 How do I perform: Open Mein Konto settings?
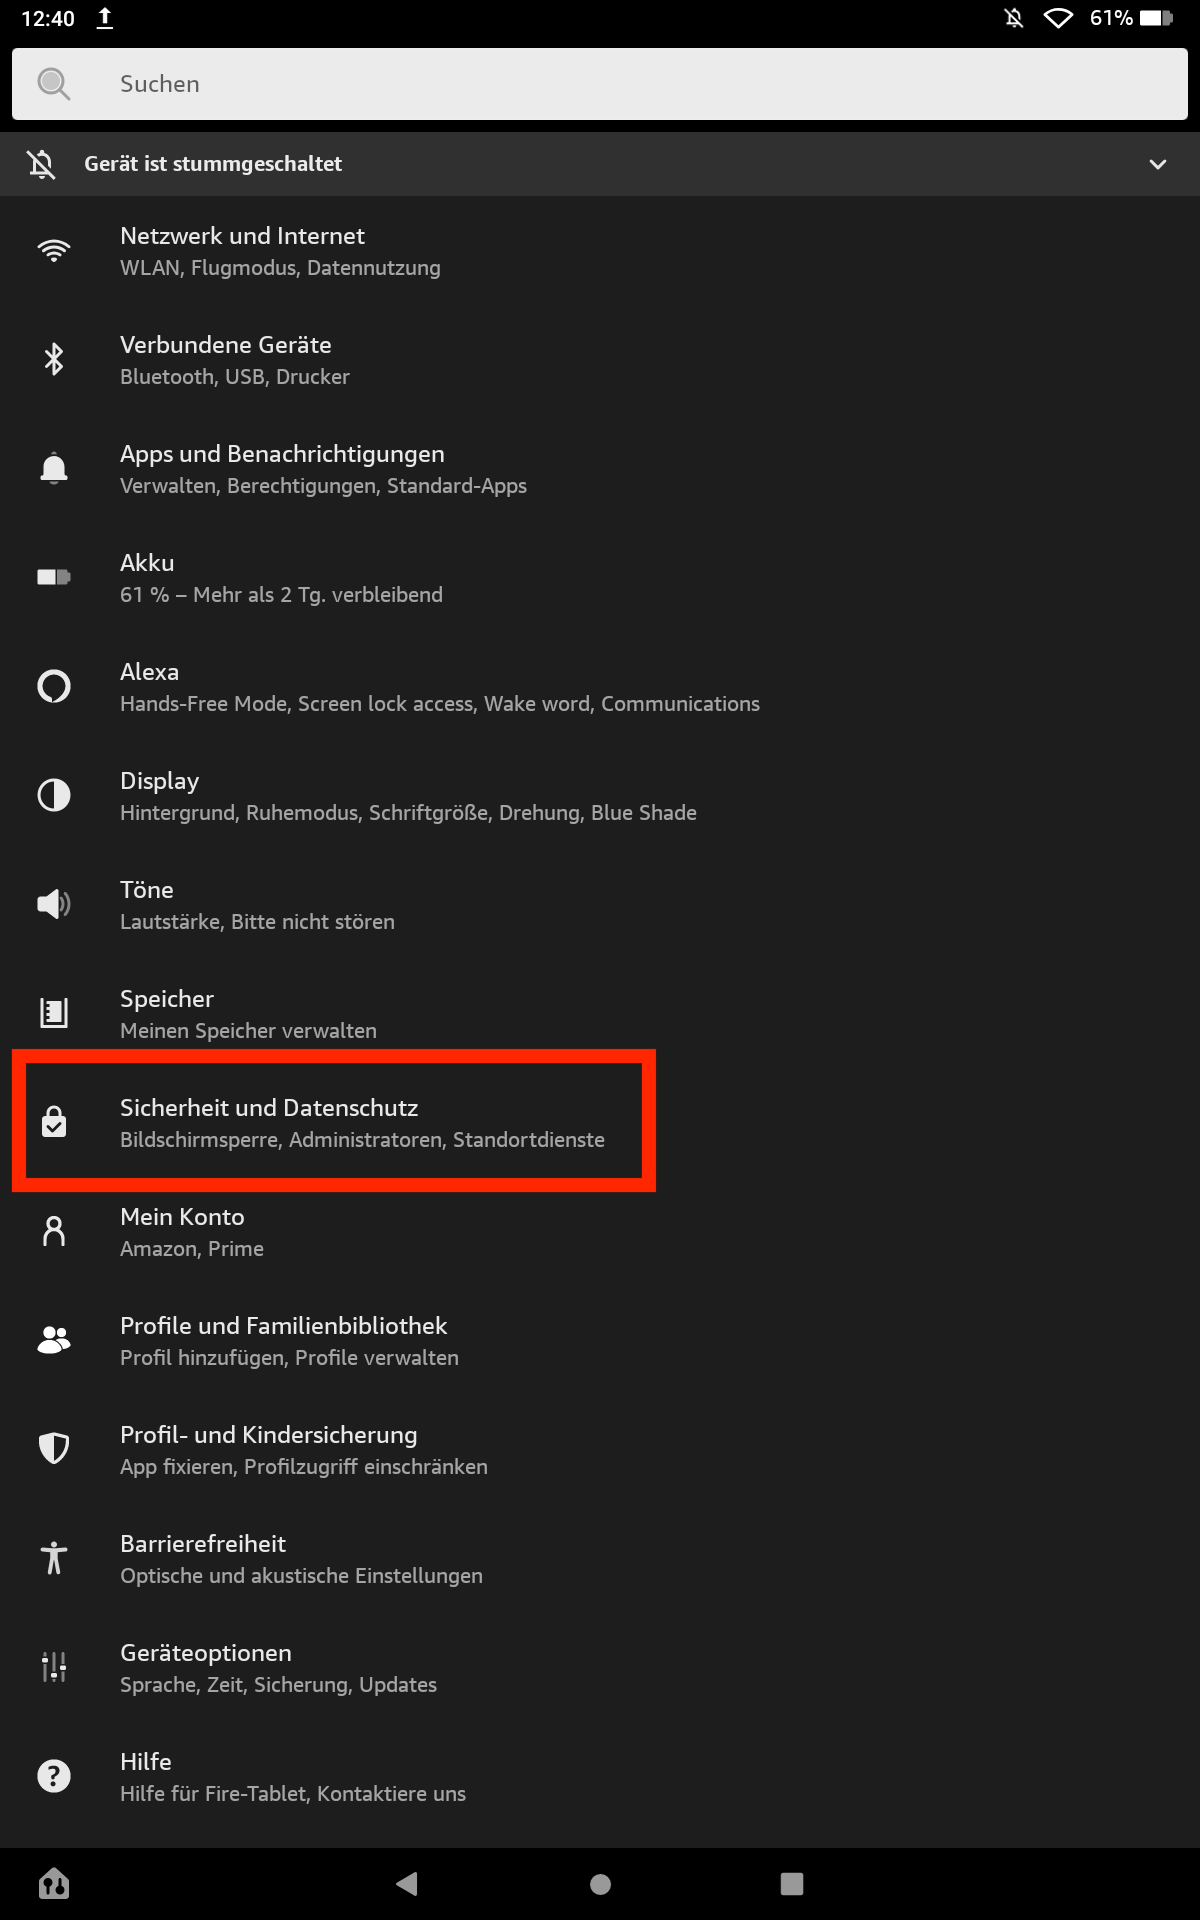(192, 1232)
